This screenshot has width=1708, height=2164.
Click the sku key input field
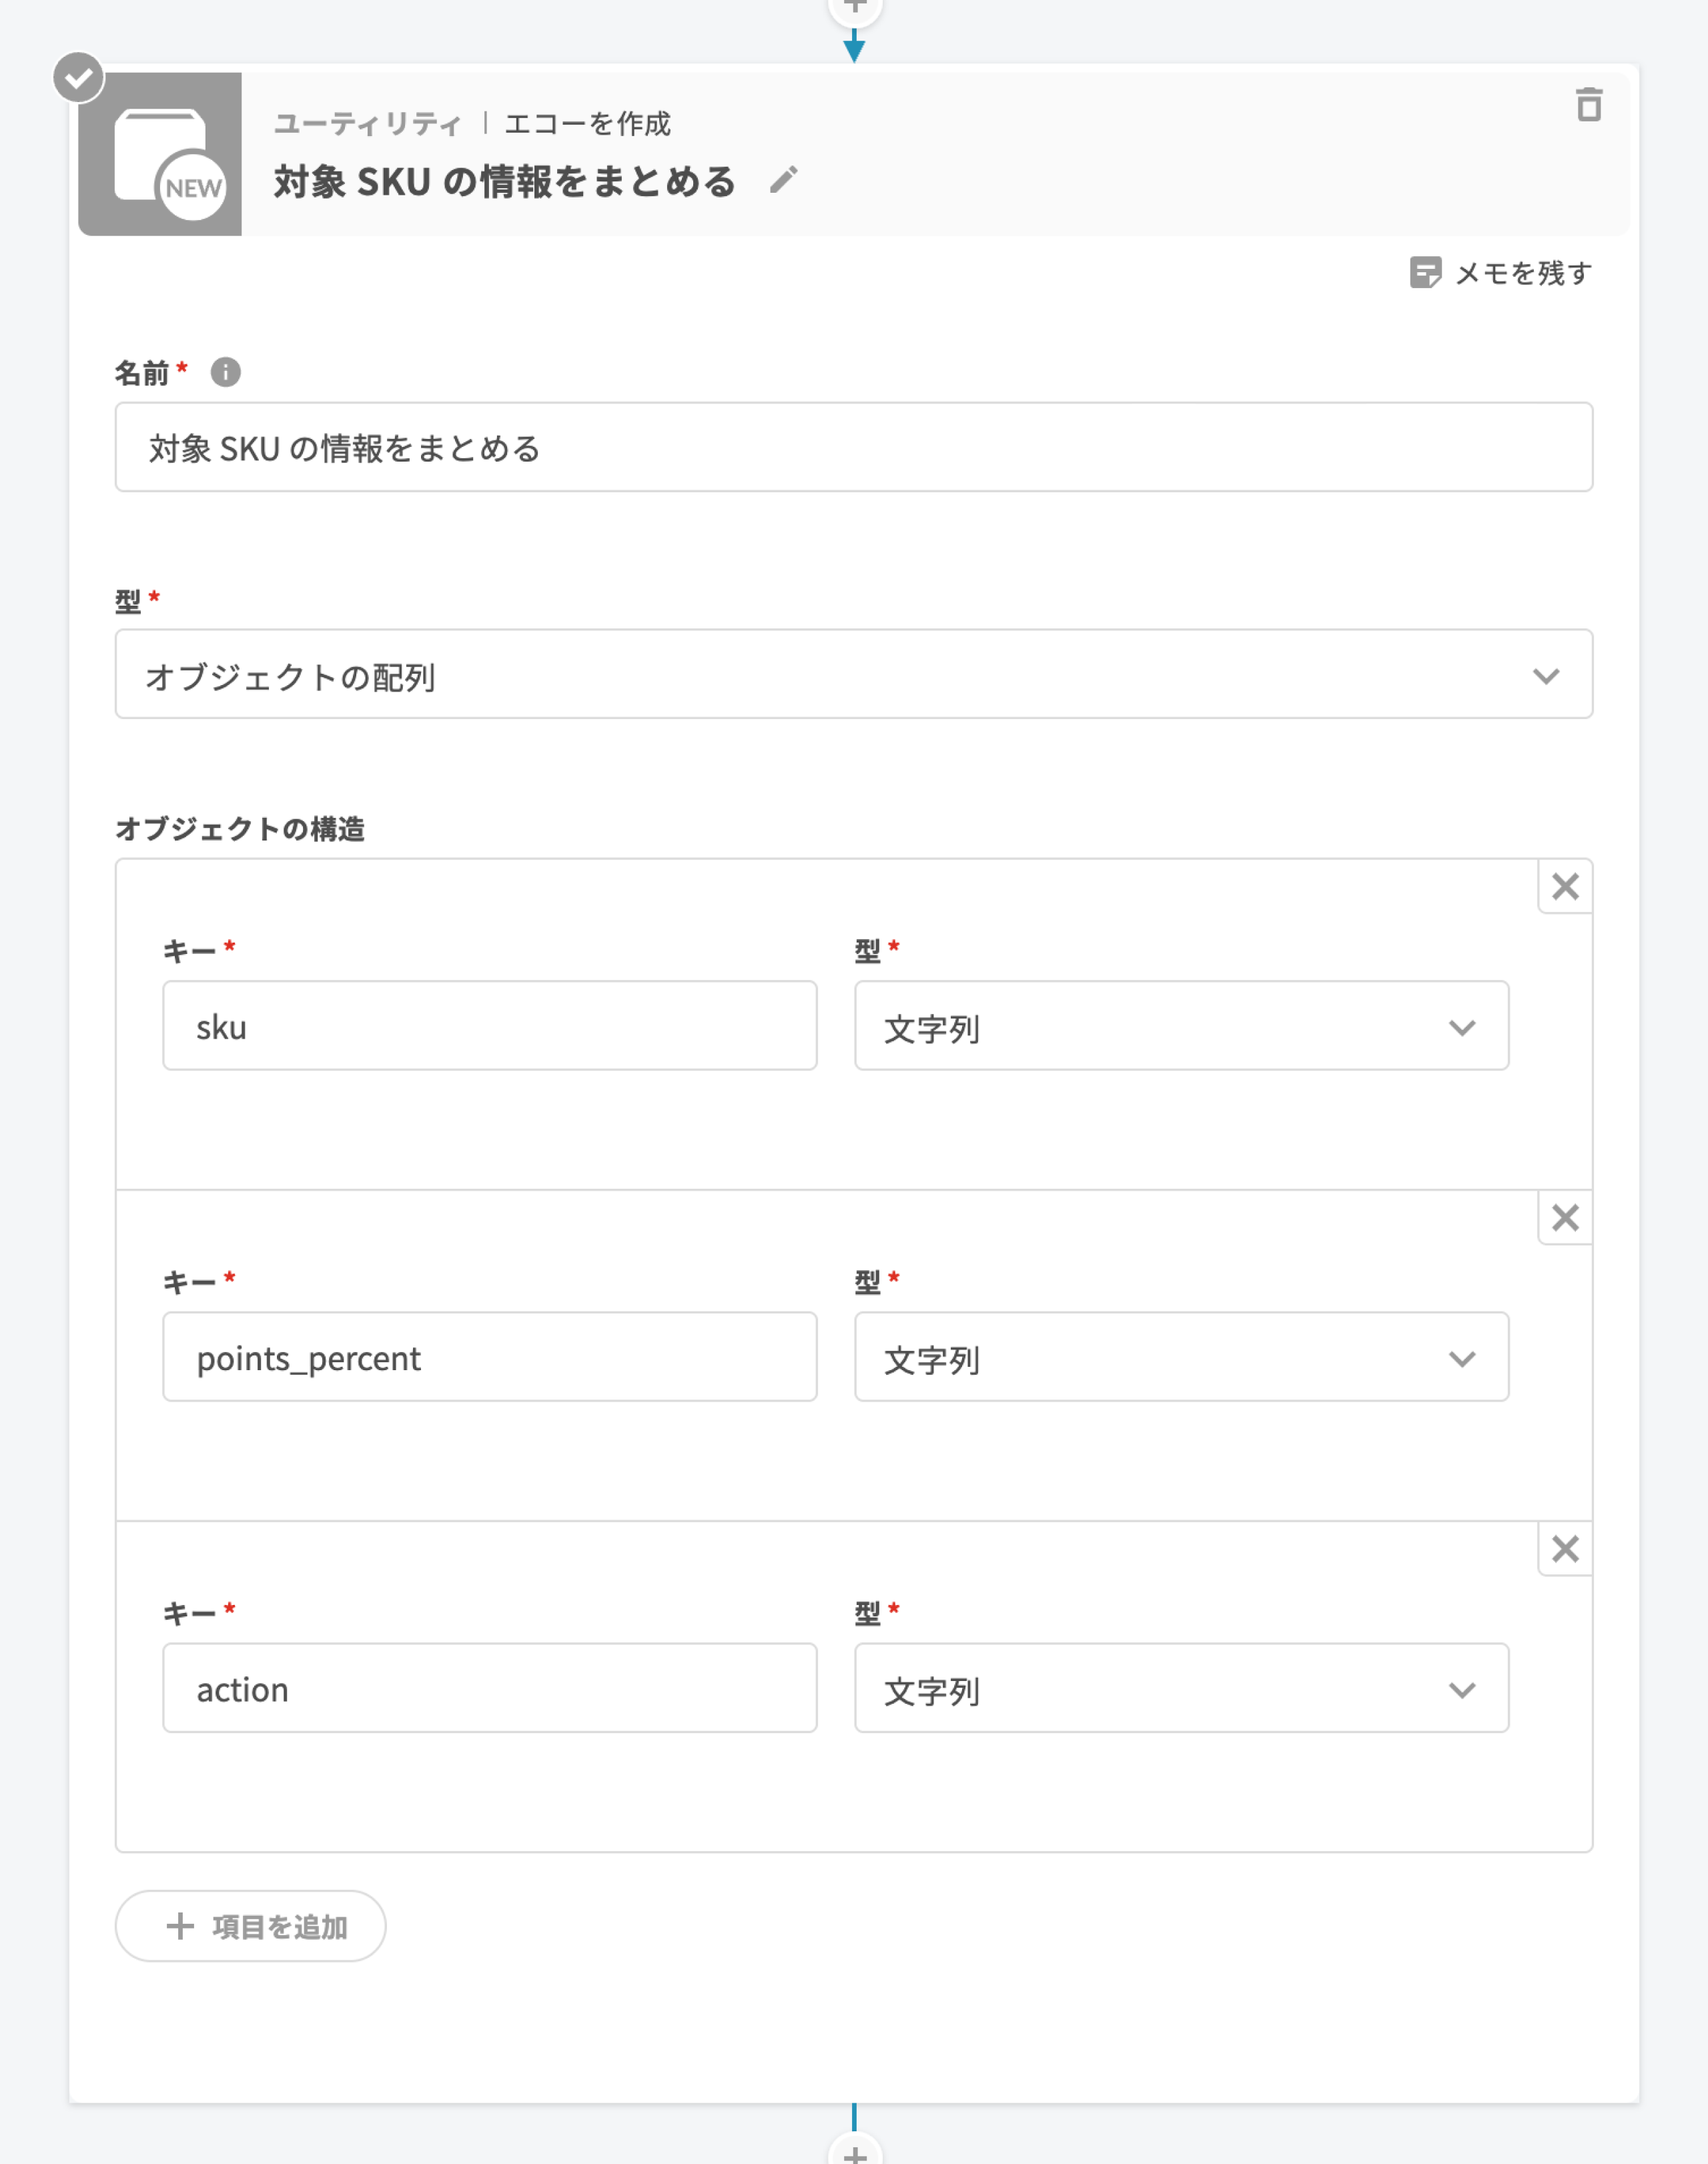tap(489, 1027)
